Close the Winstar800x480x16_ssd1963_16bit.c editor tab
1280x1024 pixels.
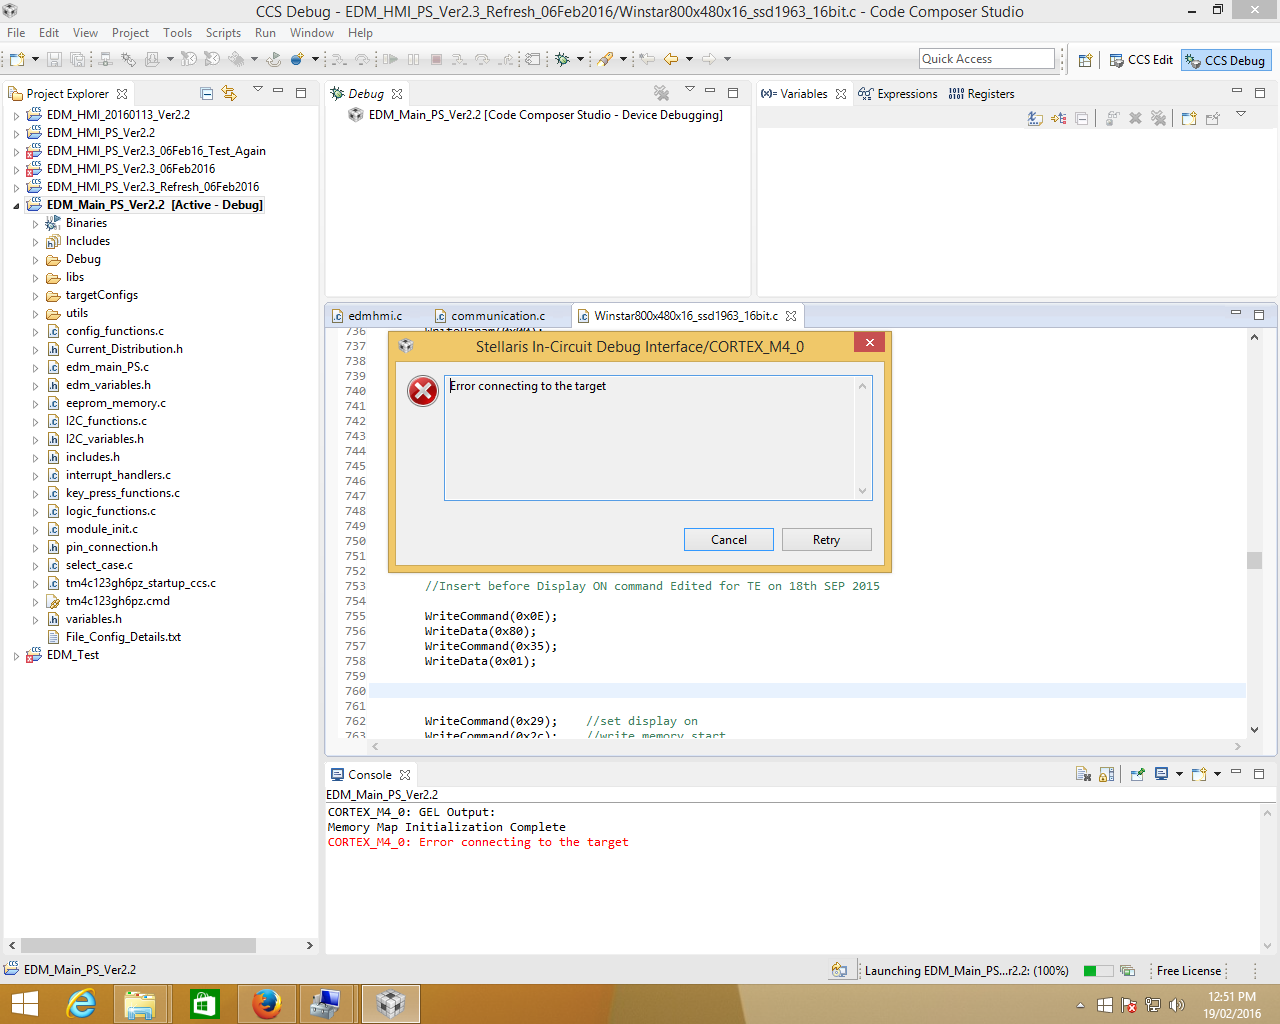[x=791, y=316]
